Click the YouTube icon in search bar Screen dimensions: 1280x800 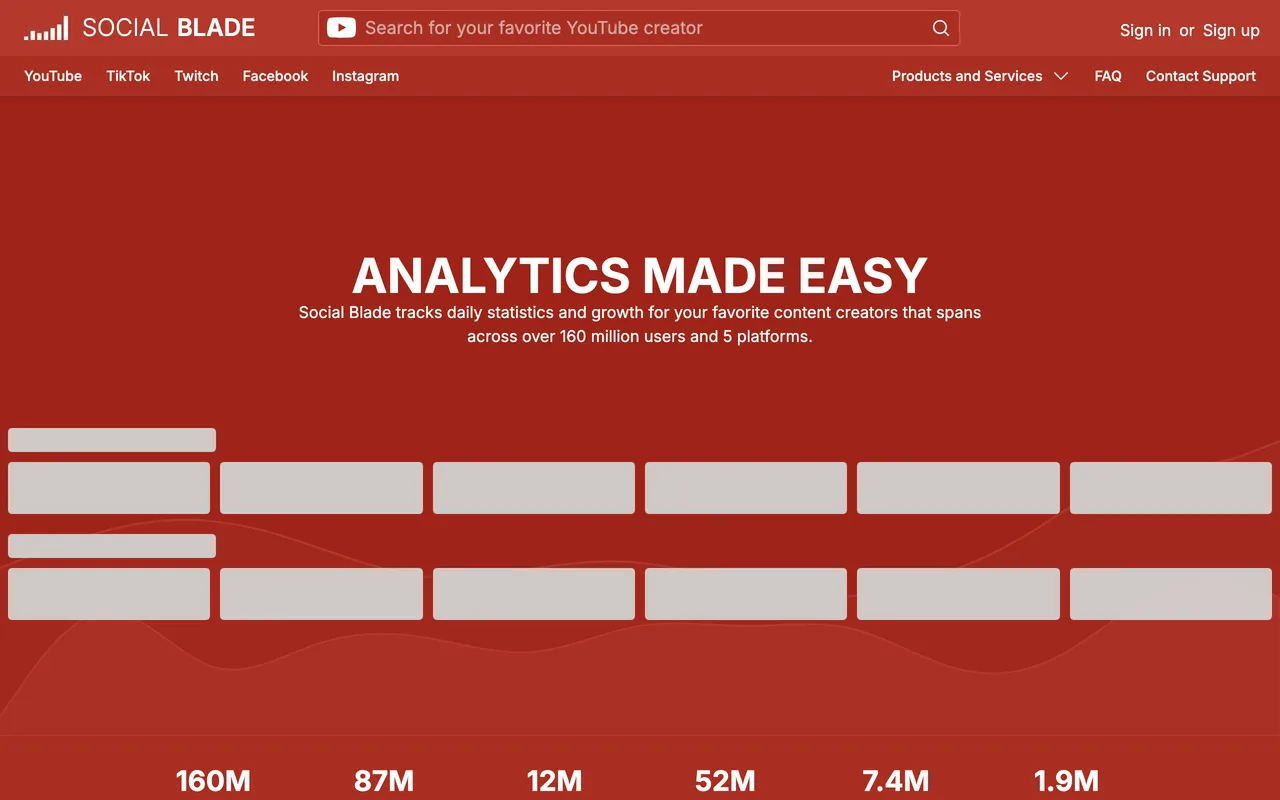(x=341, y=28)
